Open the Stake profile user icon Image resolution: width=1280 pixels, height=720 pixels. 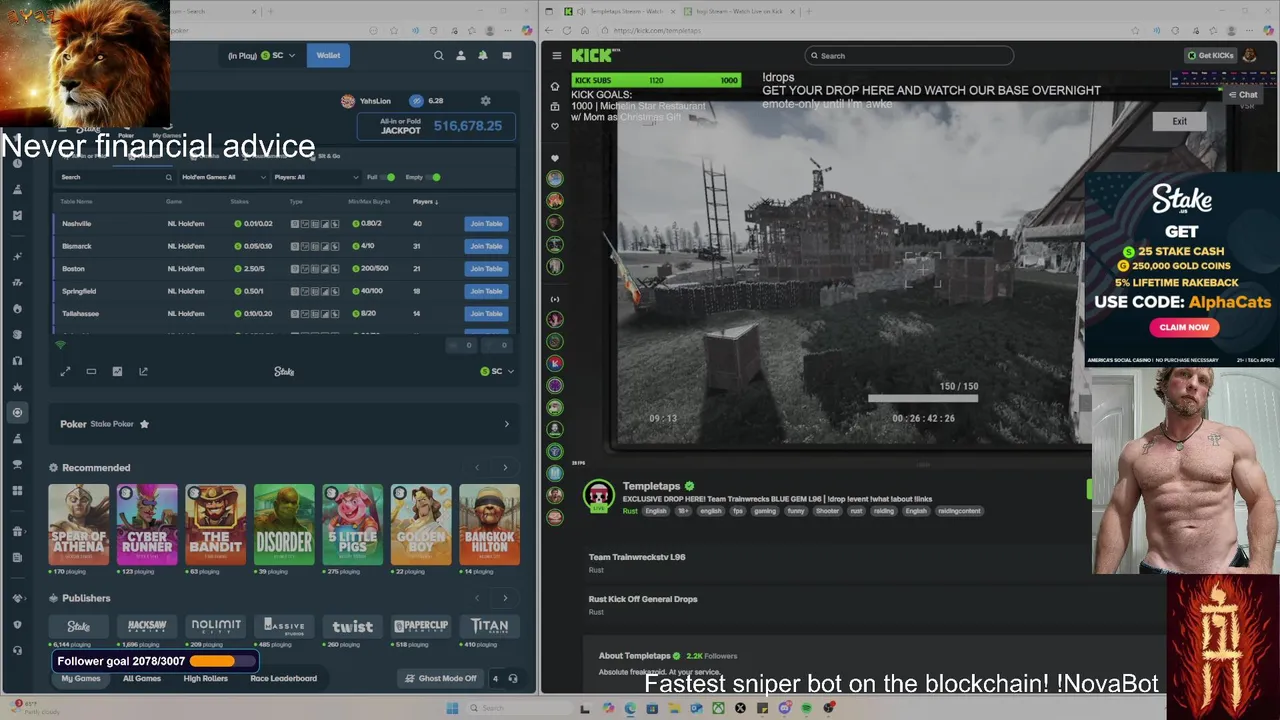461,56
